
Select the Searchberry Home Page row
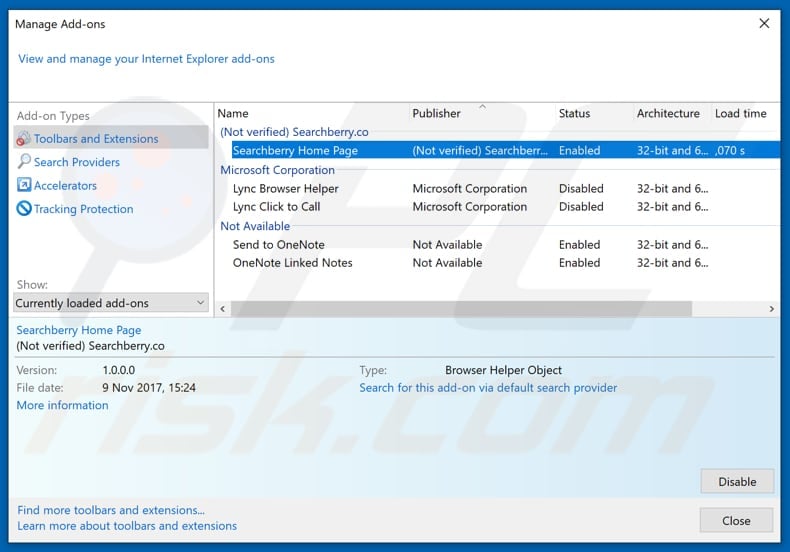505,150
